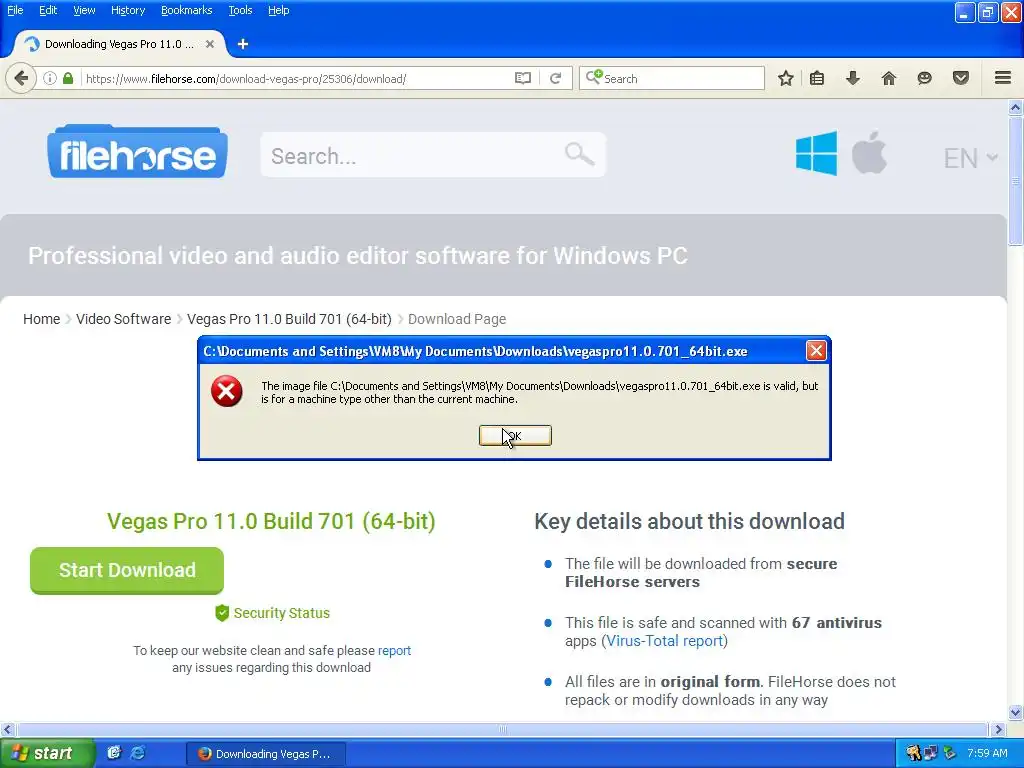Click the horizontal scrollbar right arrow
Viewport: 1024px width, 768px height.
[999, 729]
